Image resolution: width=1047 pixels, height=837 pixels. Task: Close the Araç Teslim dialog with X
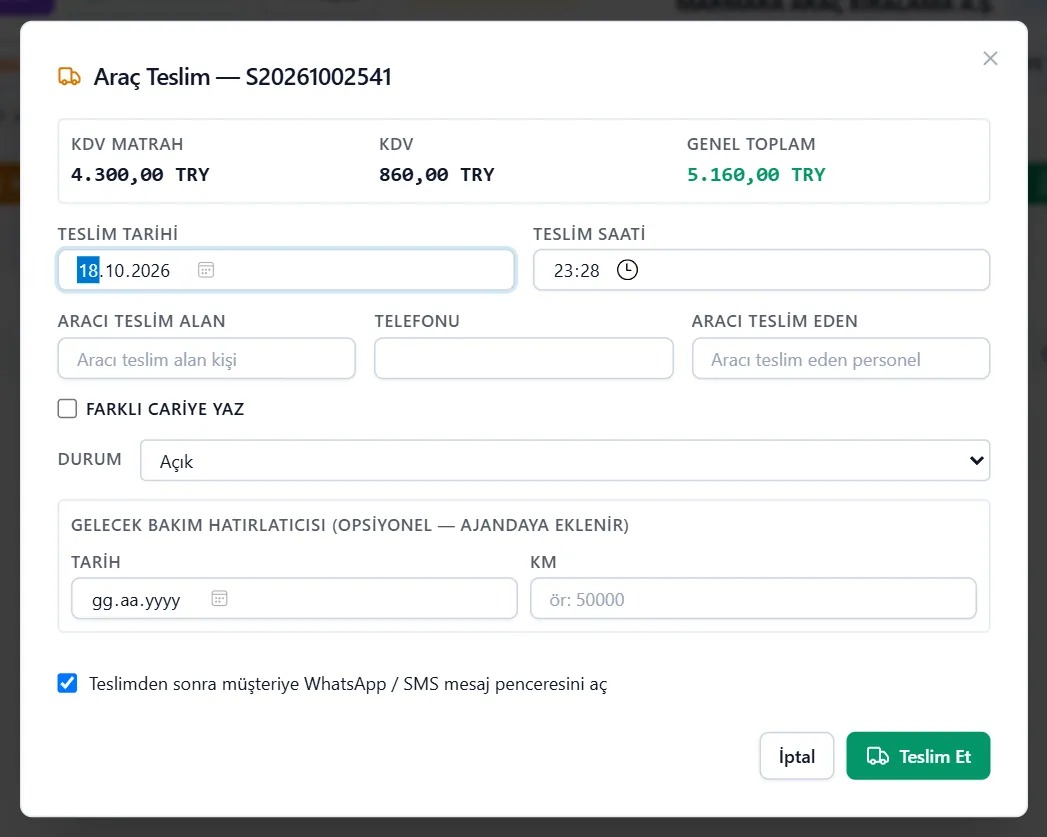990,59
